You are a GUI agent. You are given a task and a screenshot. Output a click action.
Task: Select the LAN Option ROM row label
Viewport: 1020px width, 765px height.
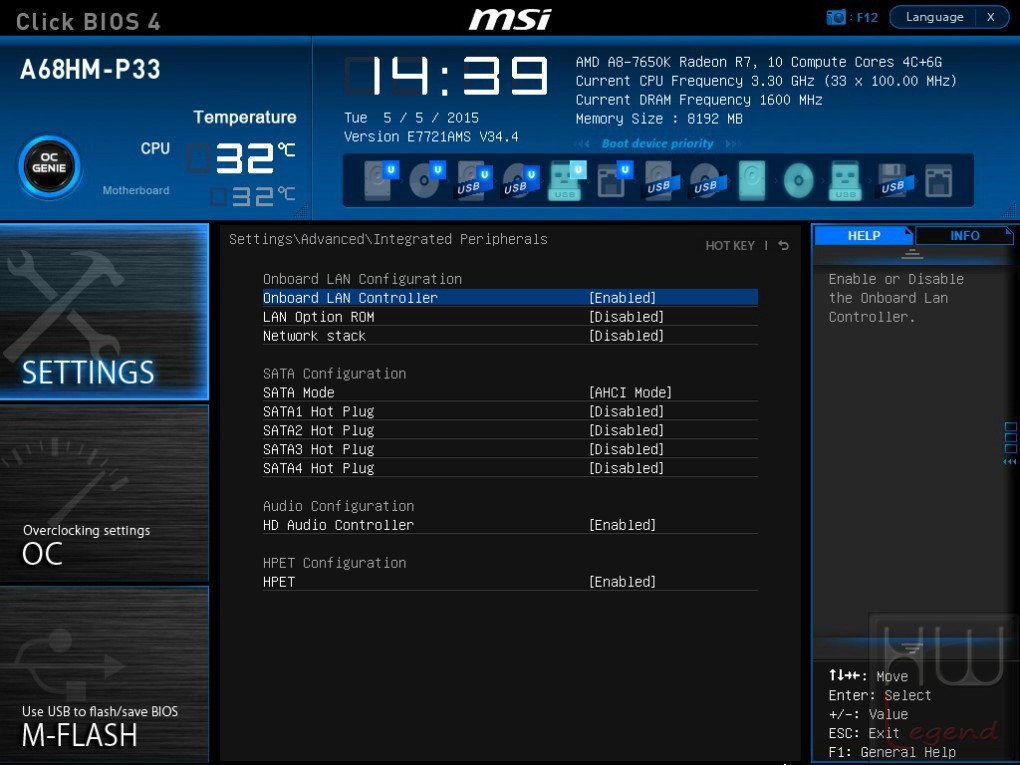pyautogui.click(x=318, y=317)
